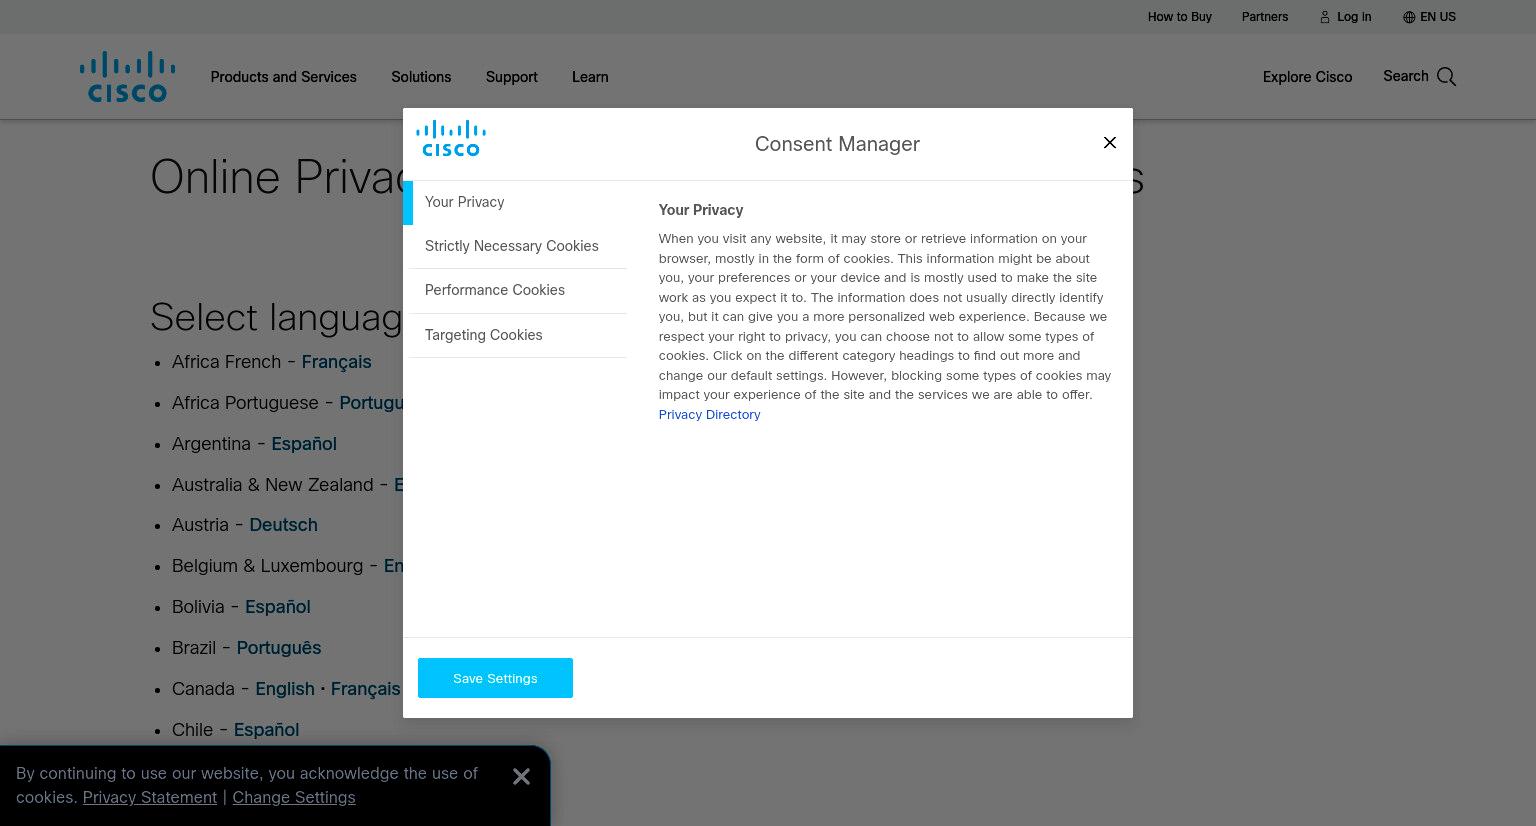Viewport: 1536px width, 826px height.
Task: Switch to Targeting Cookies tab
Action: (518, 335)
